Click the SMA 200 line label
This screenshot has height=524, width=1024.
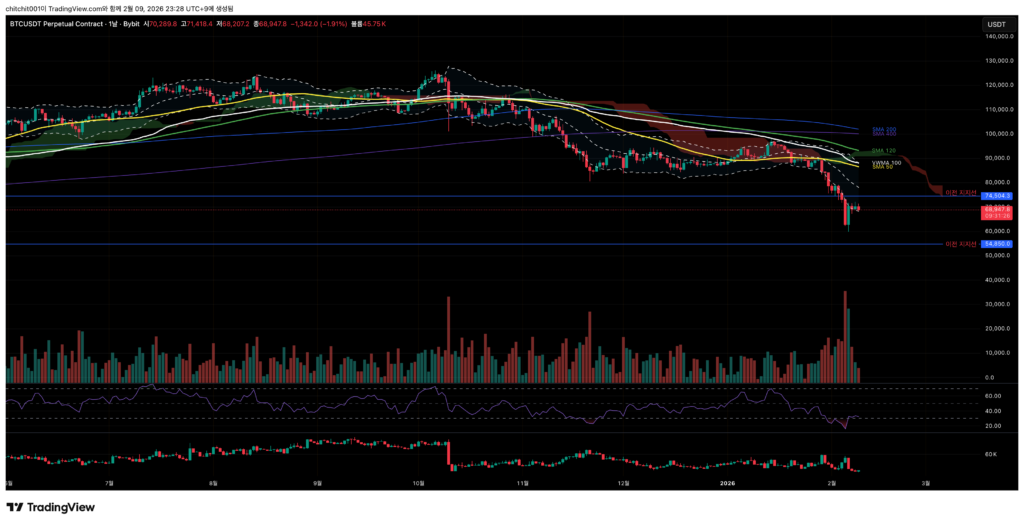(x=884, y=128)
